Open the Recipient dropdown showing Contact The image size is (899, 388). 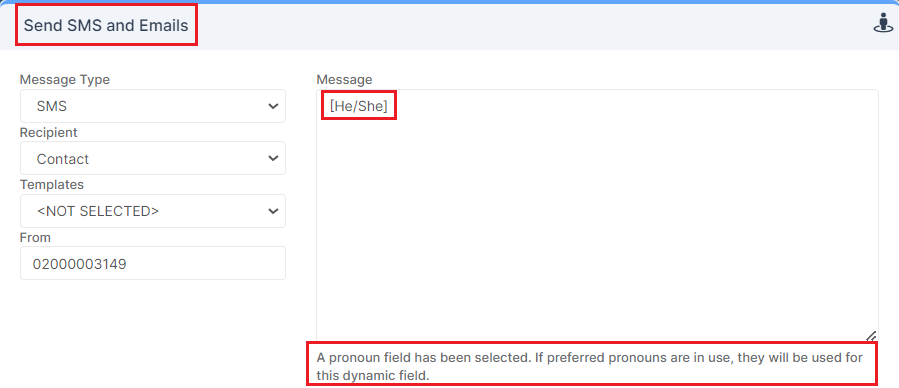tap(153, 158)
